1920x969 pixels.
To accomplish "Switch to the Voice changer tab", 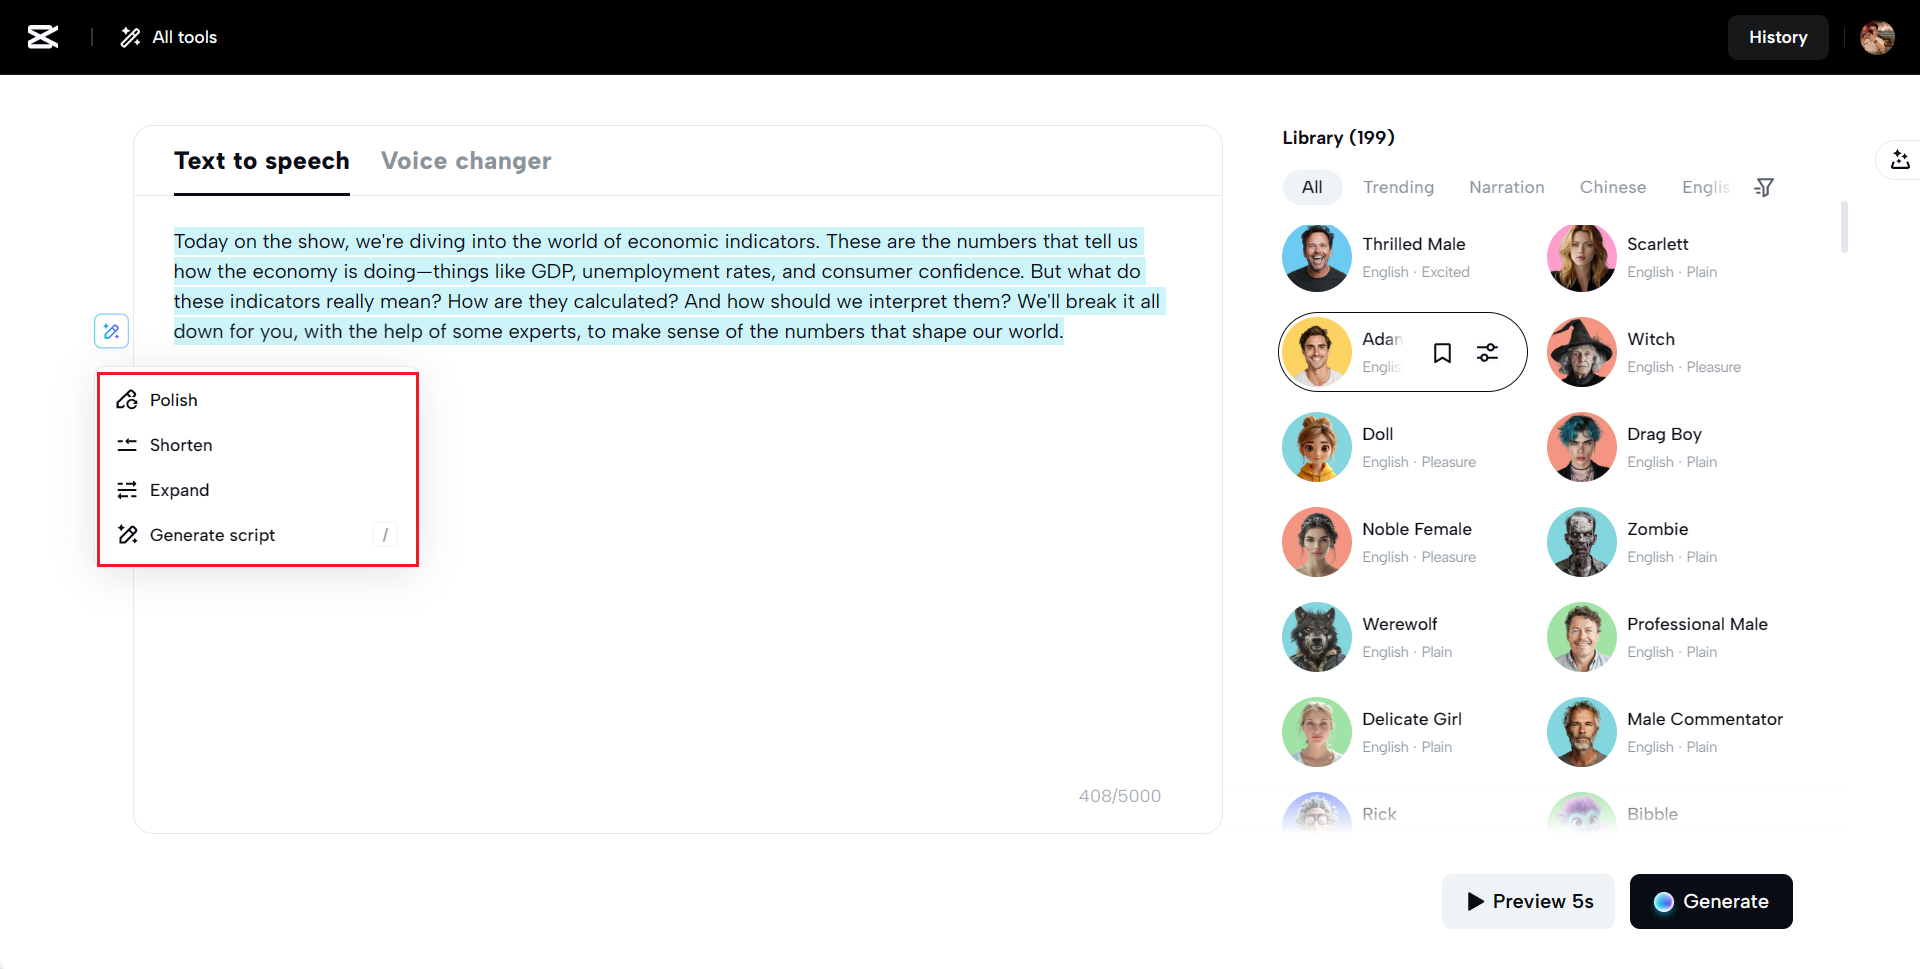I will pyautogui.click(x=466, y=161).
